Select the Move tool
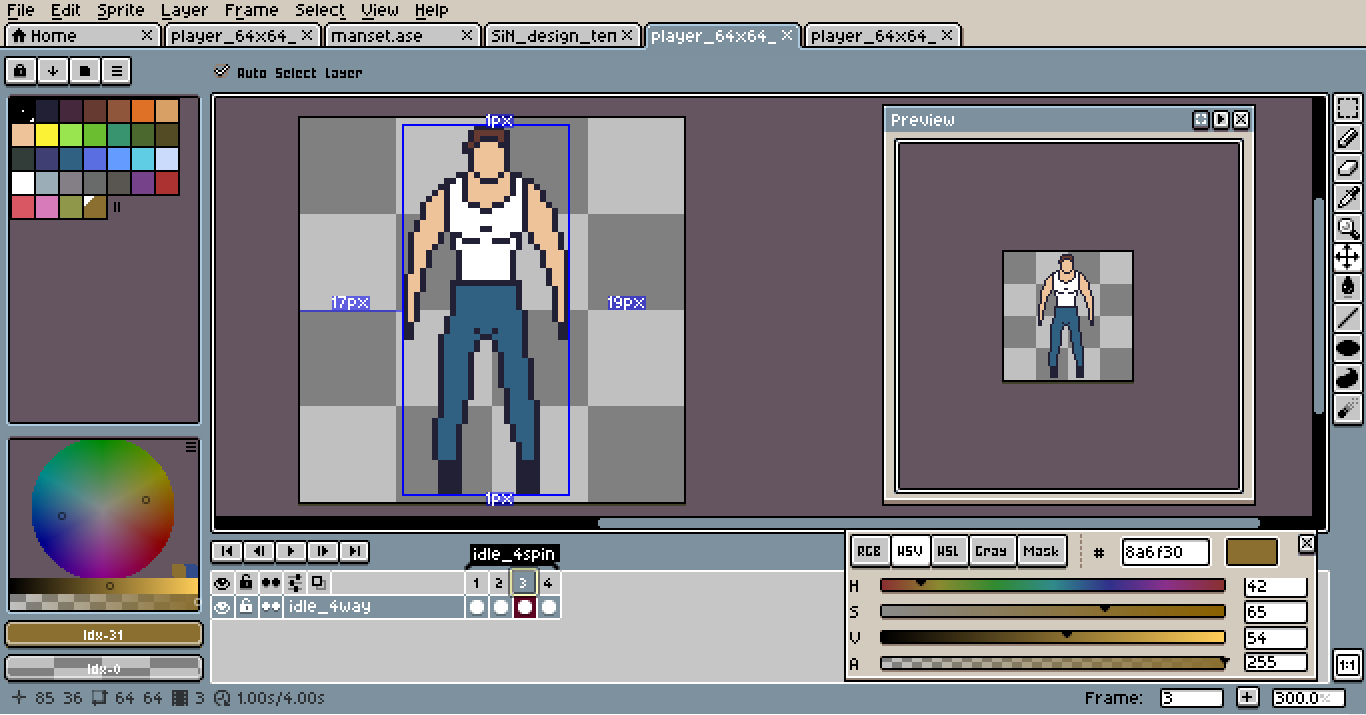This screenshot has width=1366, height=715. coord(1348,258)
